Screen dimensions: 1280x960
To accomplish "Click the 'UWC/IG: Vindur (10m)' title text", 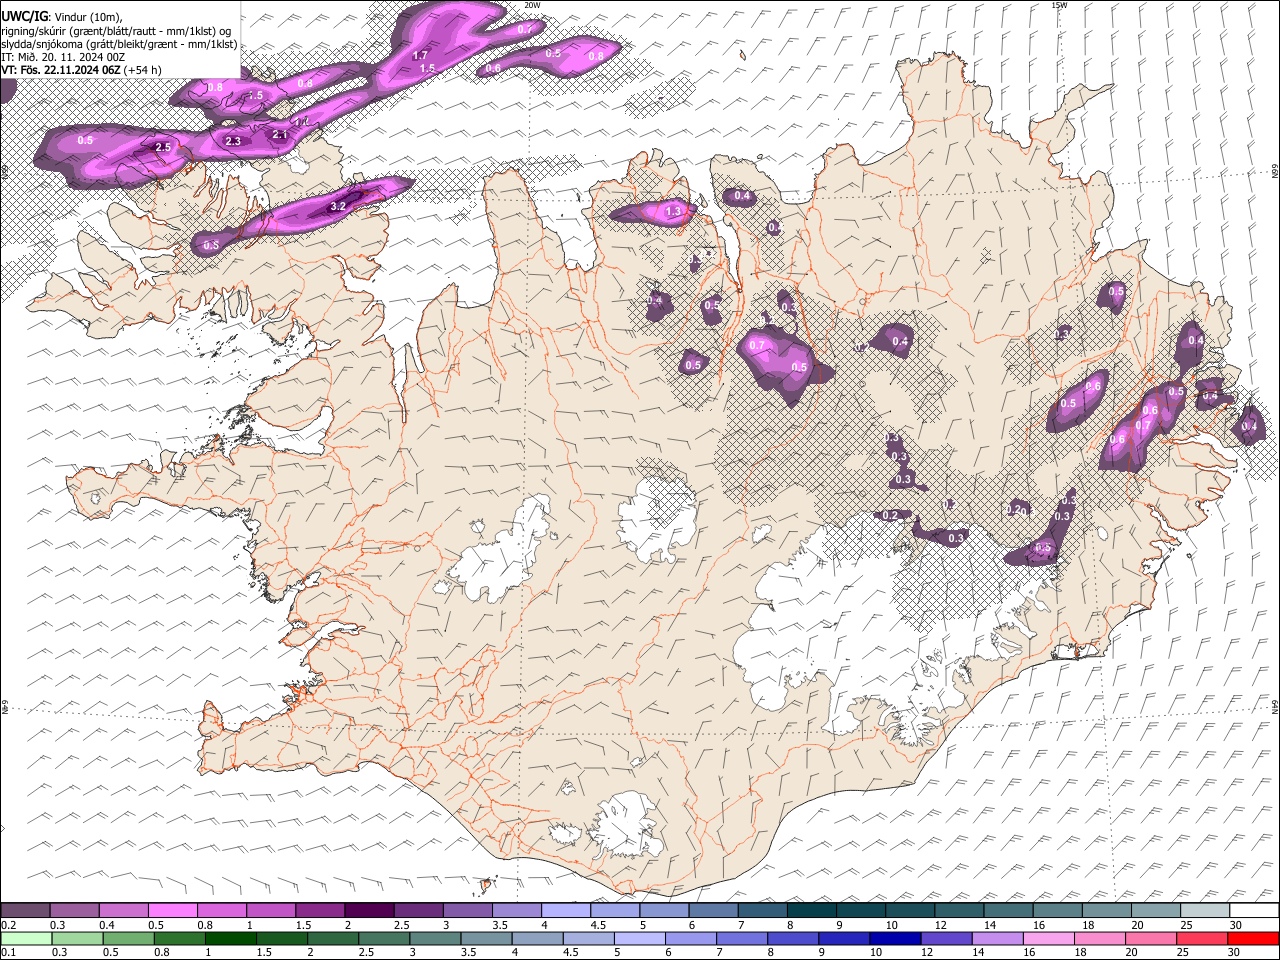I will click(x=62, y=16).
